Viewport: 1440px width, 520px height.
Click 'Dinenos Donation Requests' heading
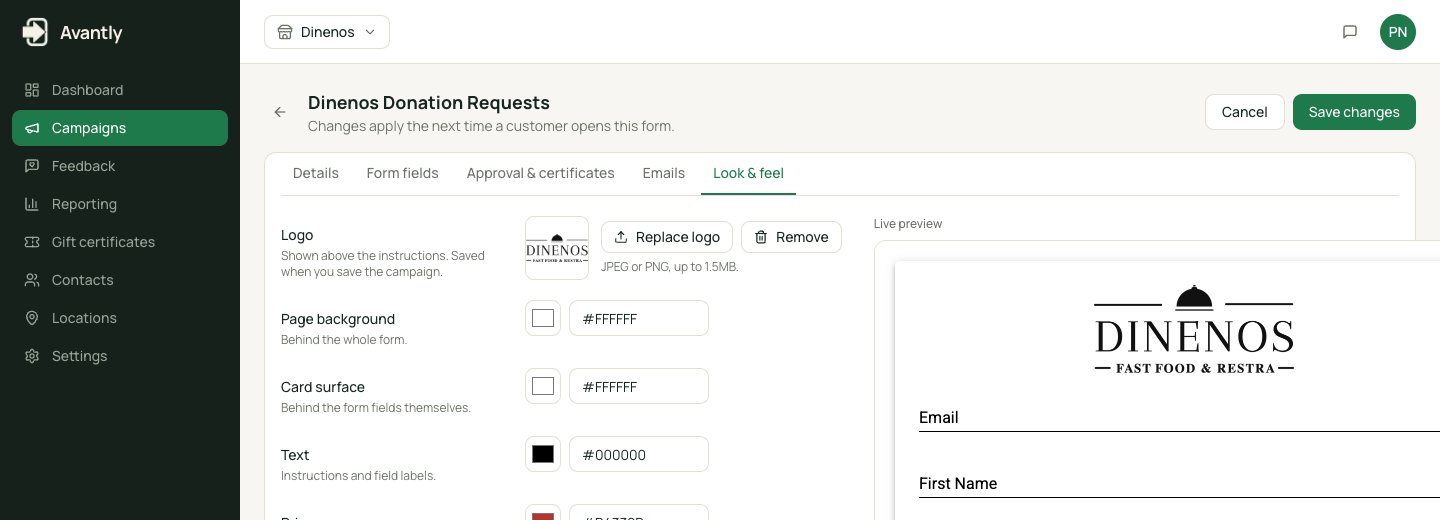click(429, 103)
